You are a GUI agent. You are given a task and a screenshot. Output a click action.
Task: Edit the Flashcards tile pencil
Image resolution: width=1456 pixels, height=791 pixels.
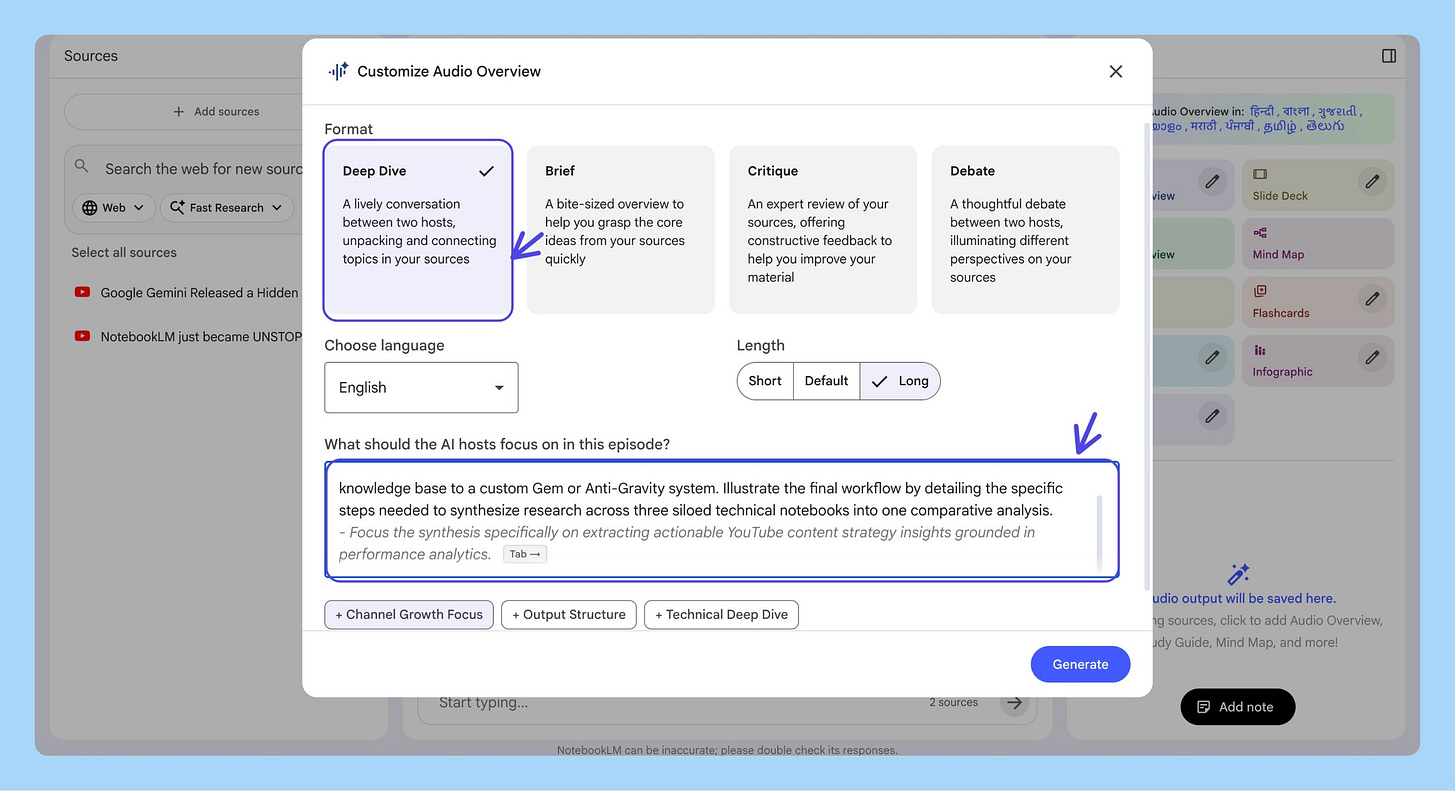click(x=1372, y=298)
